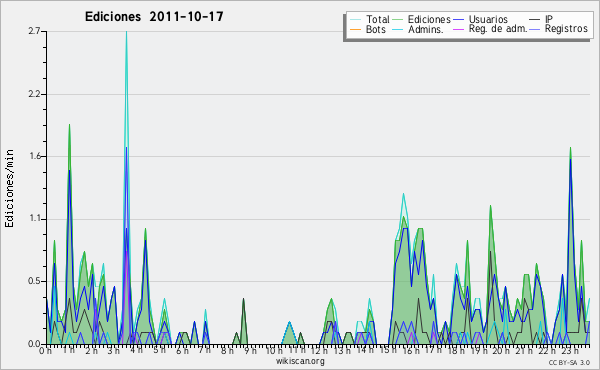Click the Bots legend entry
The image size is (600, 370).
pyautogui.click(x=376, y=29)
